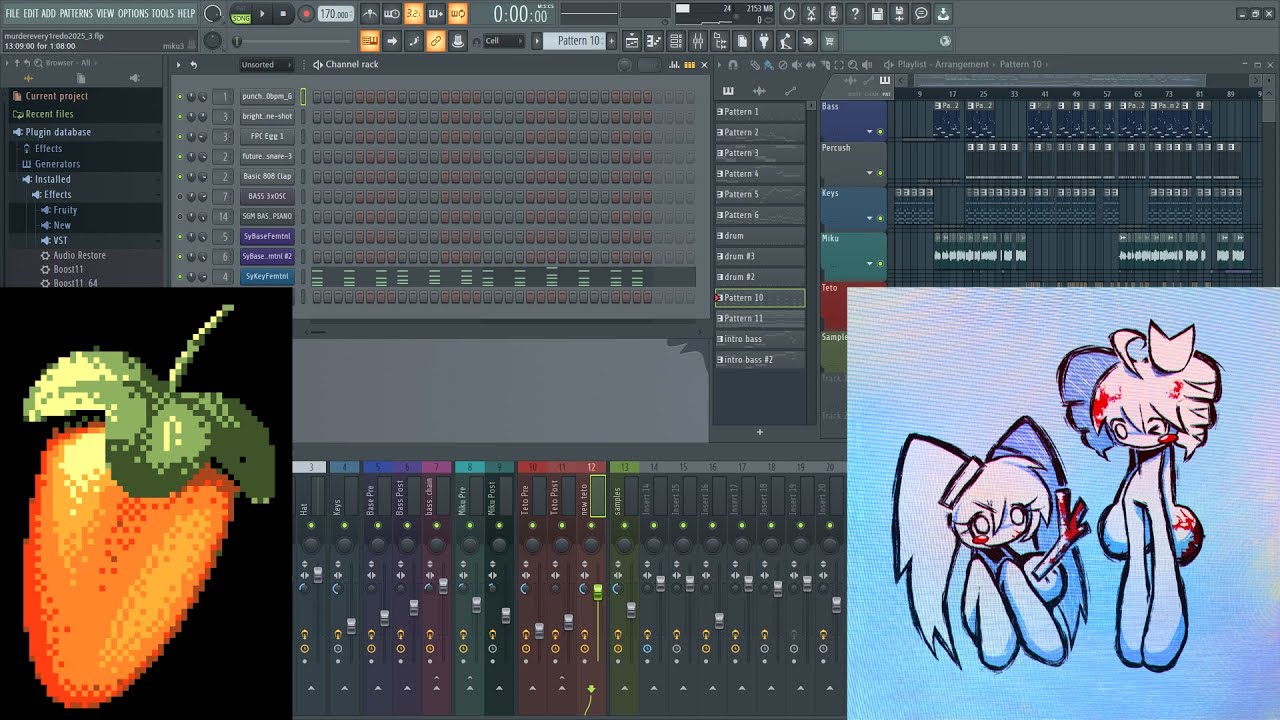Select the playlist mute tool

[x=797, y=65]
